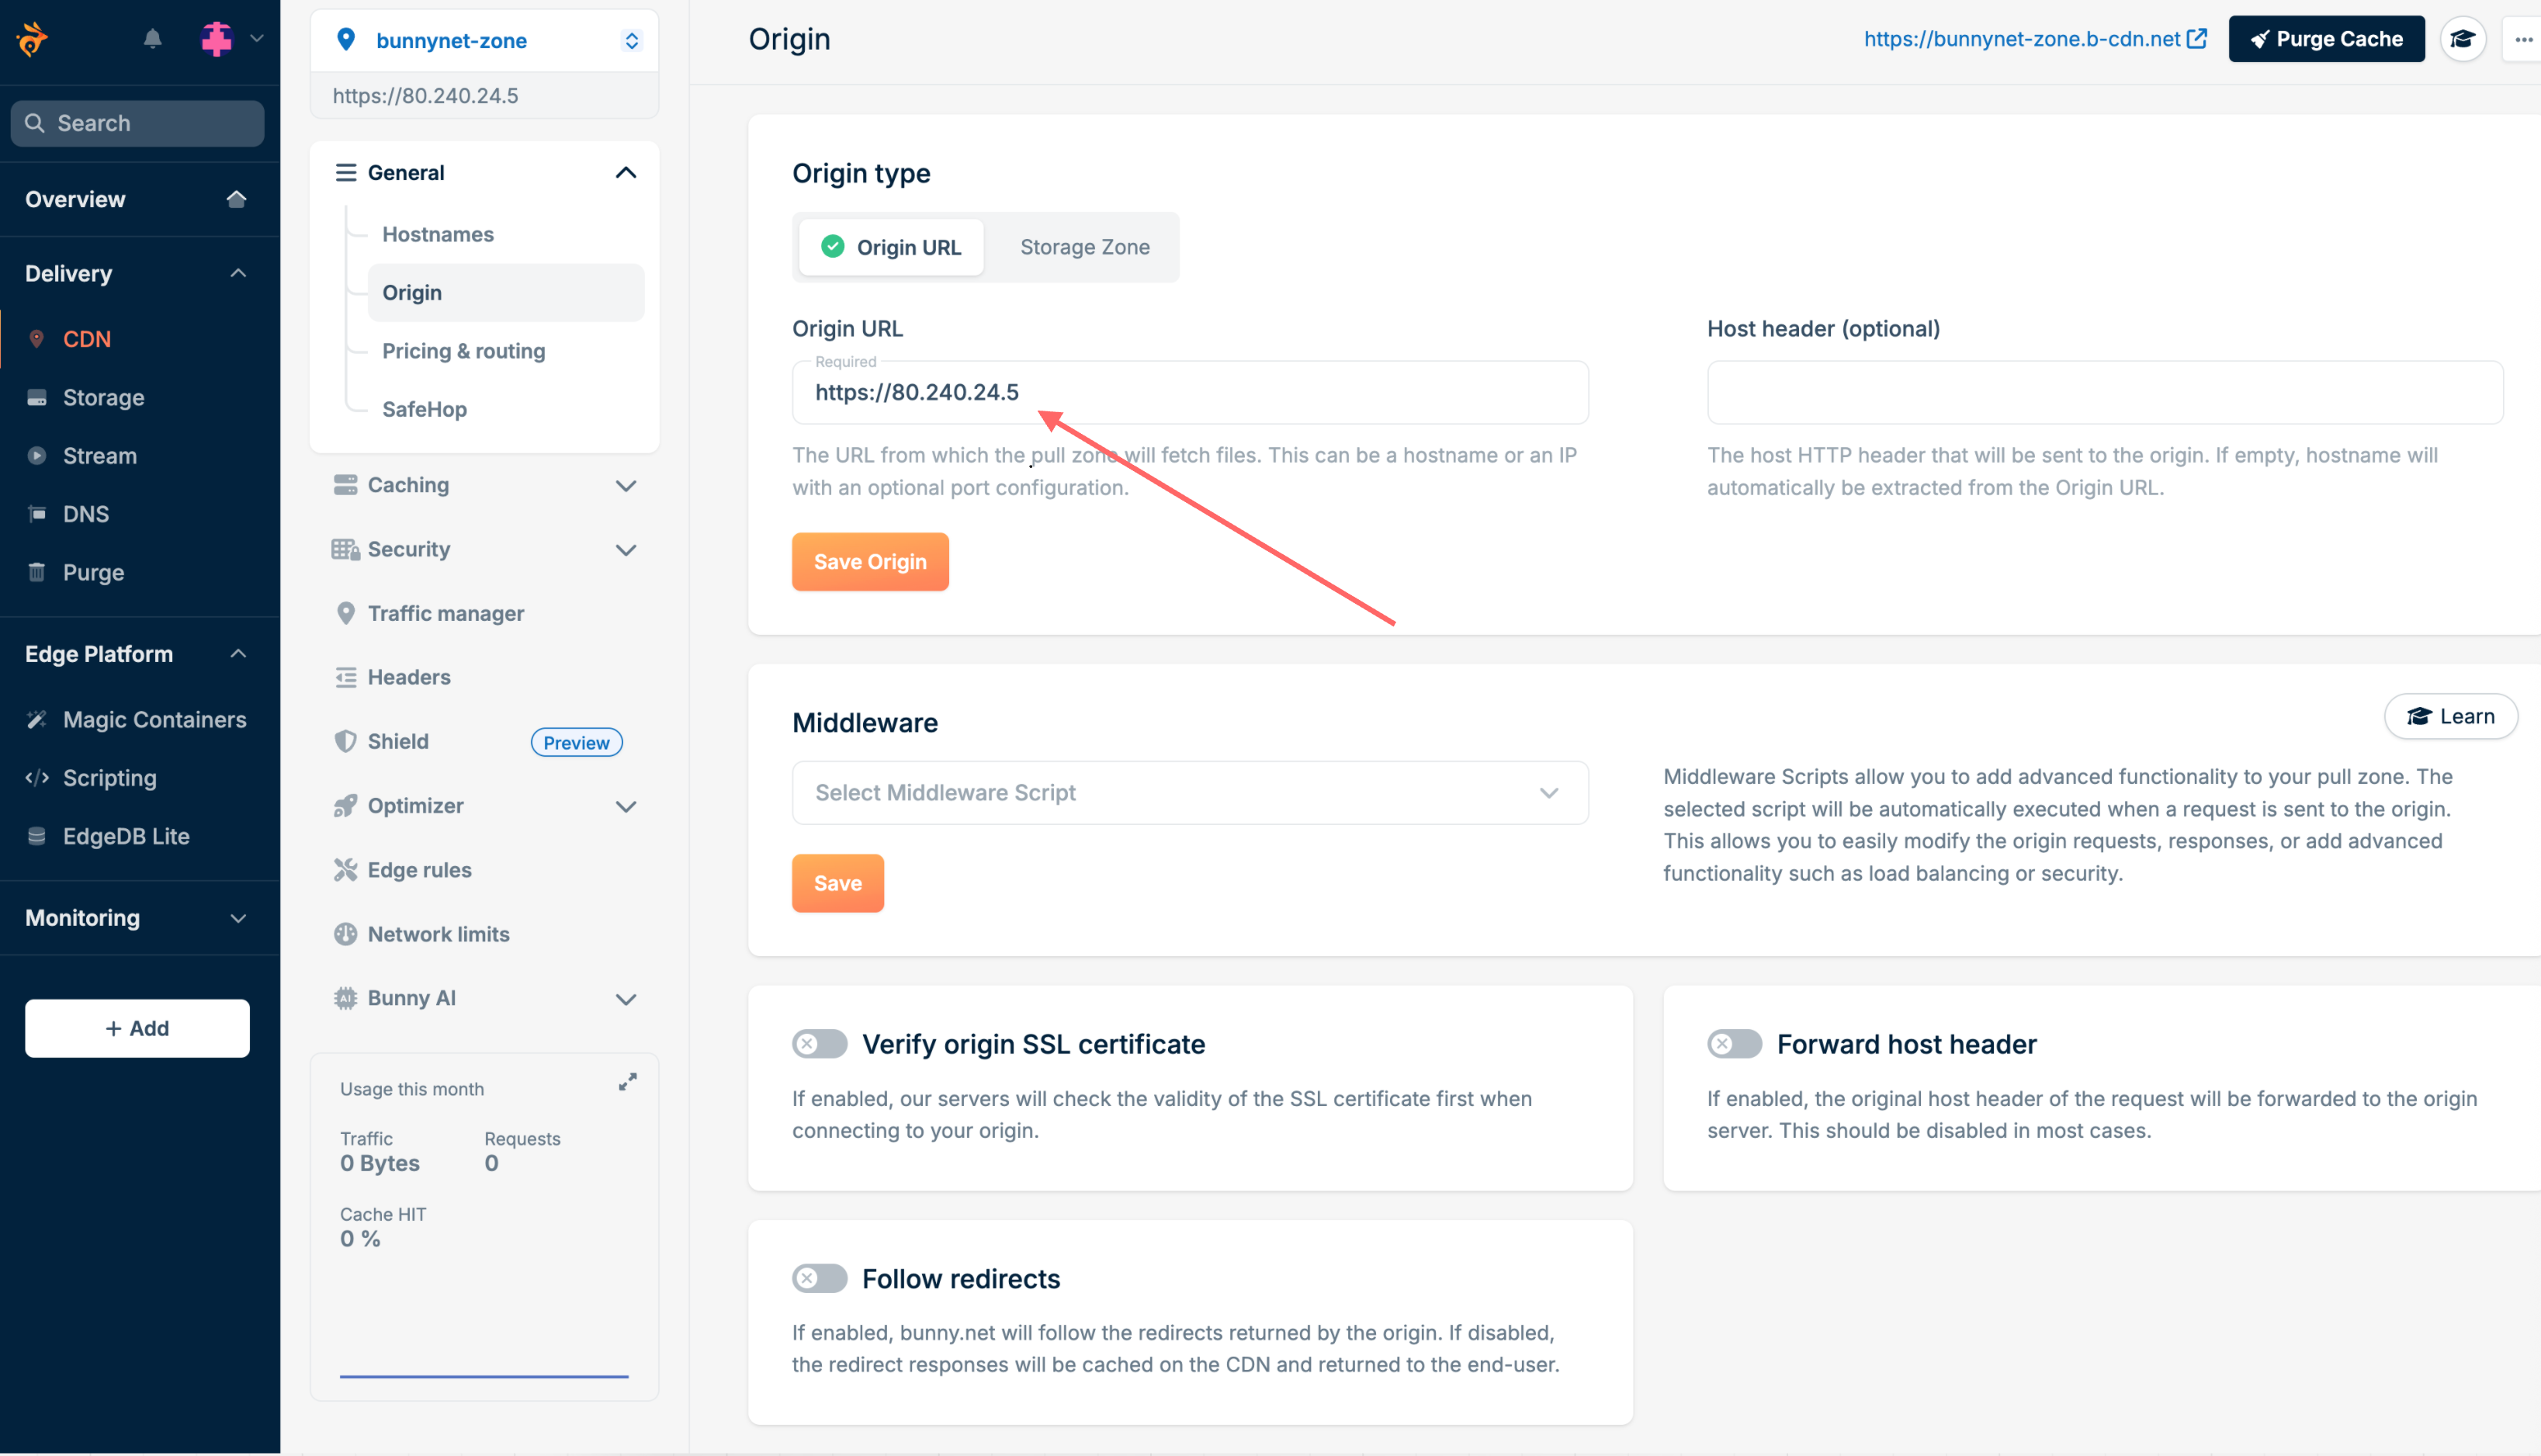Toggle Forward host header switch
The image size is (2541, 1456).
point(1734,1044)
